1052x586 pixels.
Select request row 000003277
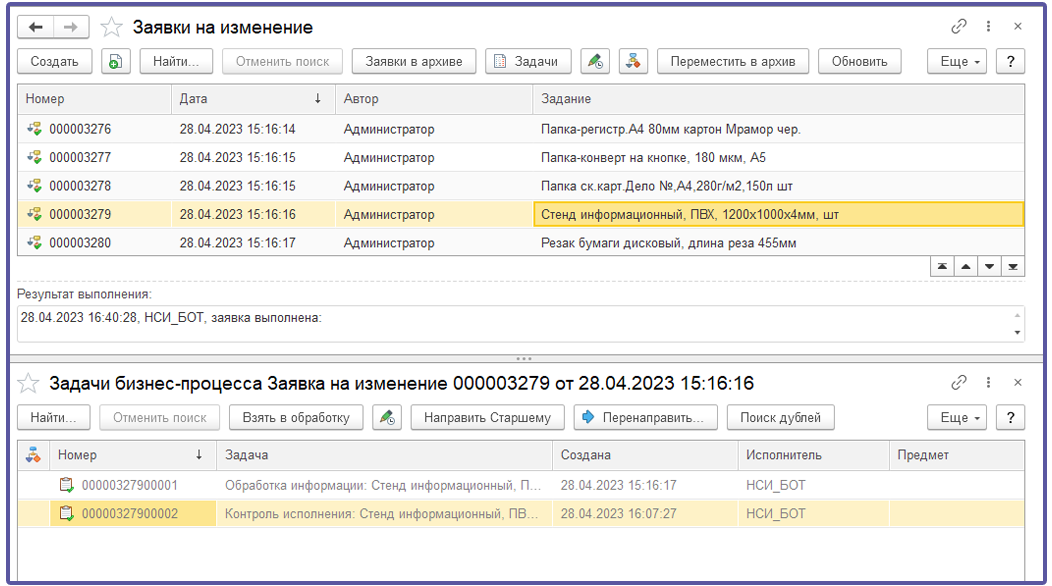[521, 157]
